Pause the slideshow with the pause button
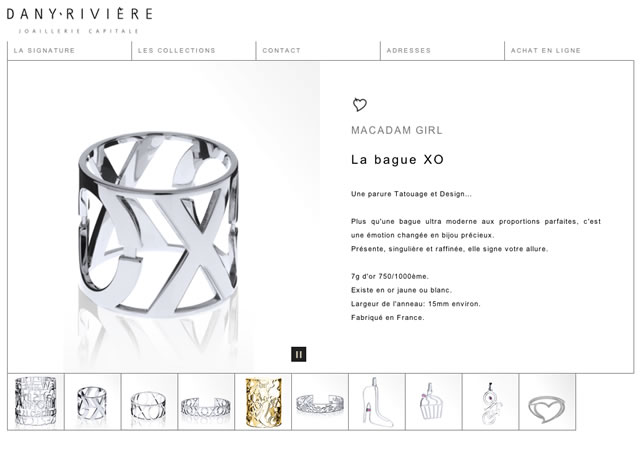The image size is (640, 450). click(x=299, y=354)
